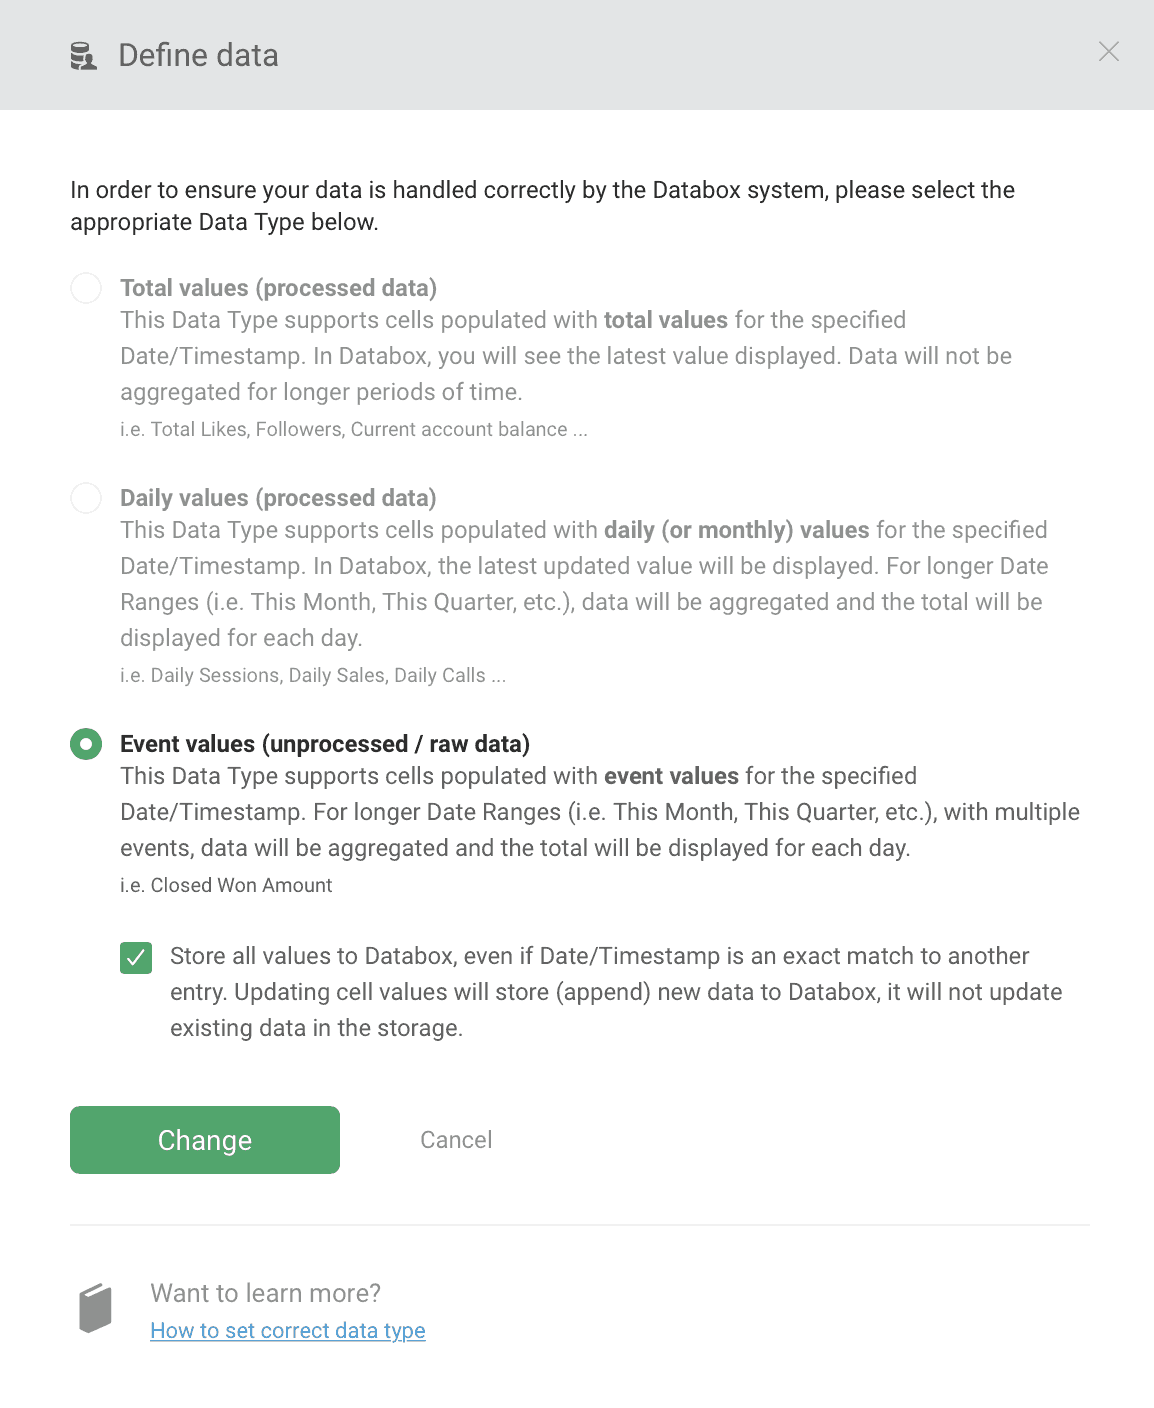
Task: Select the Daily values radio button
Action: tap(86, 498)
